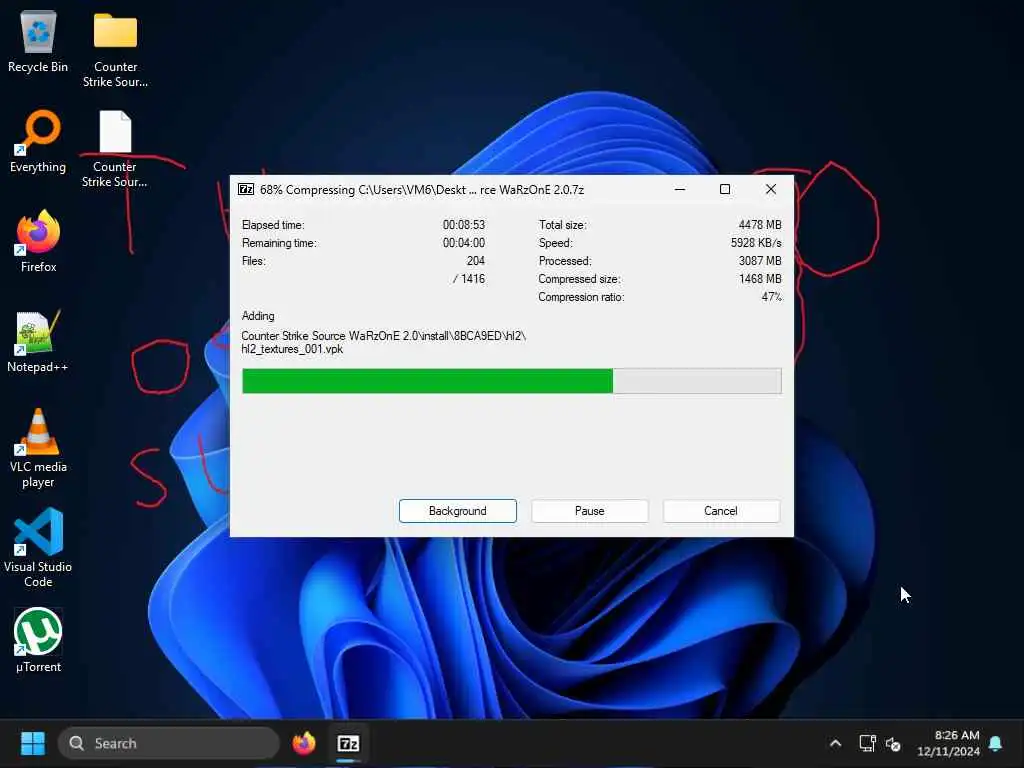Click the total size value 4478 MB
Screen dimensions: 1024x768
(x=760, y=225)
